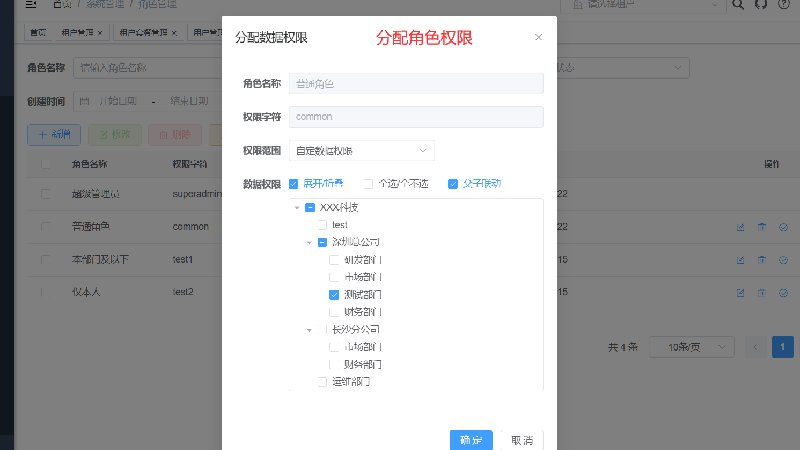Viewport: 800px width, 450px height.
Task: Open the tenant selector dropdown in the header
Action: tap(644, 5)
